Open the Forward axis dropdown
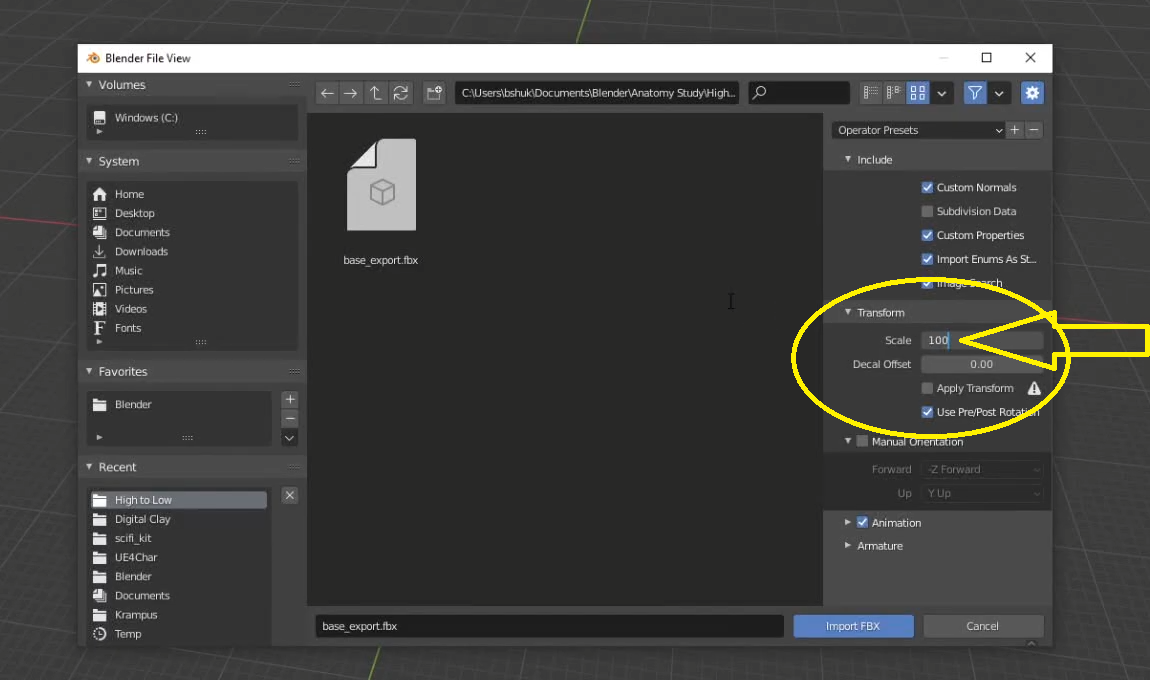This screenshot has height=680, width=1150. tap(982, 469)
